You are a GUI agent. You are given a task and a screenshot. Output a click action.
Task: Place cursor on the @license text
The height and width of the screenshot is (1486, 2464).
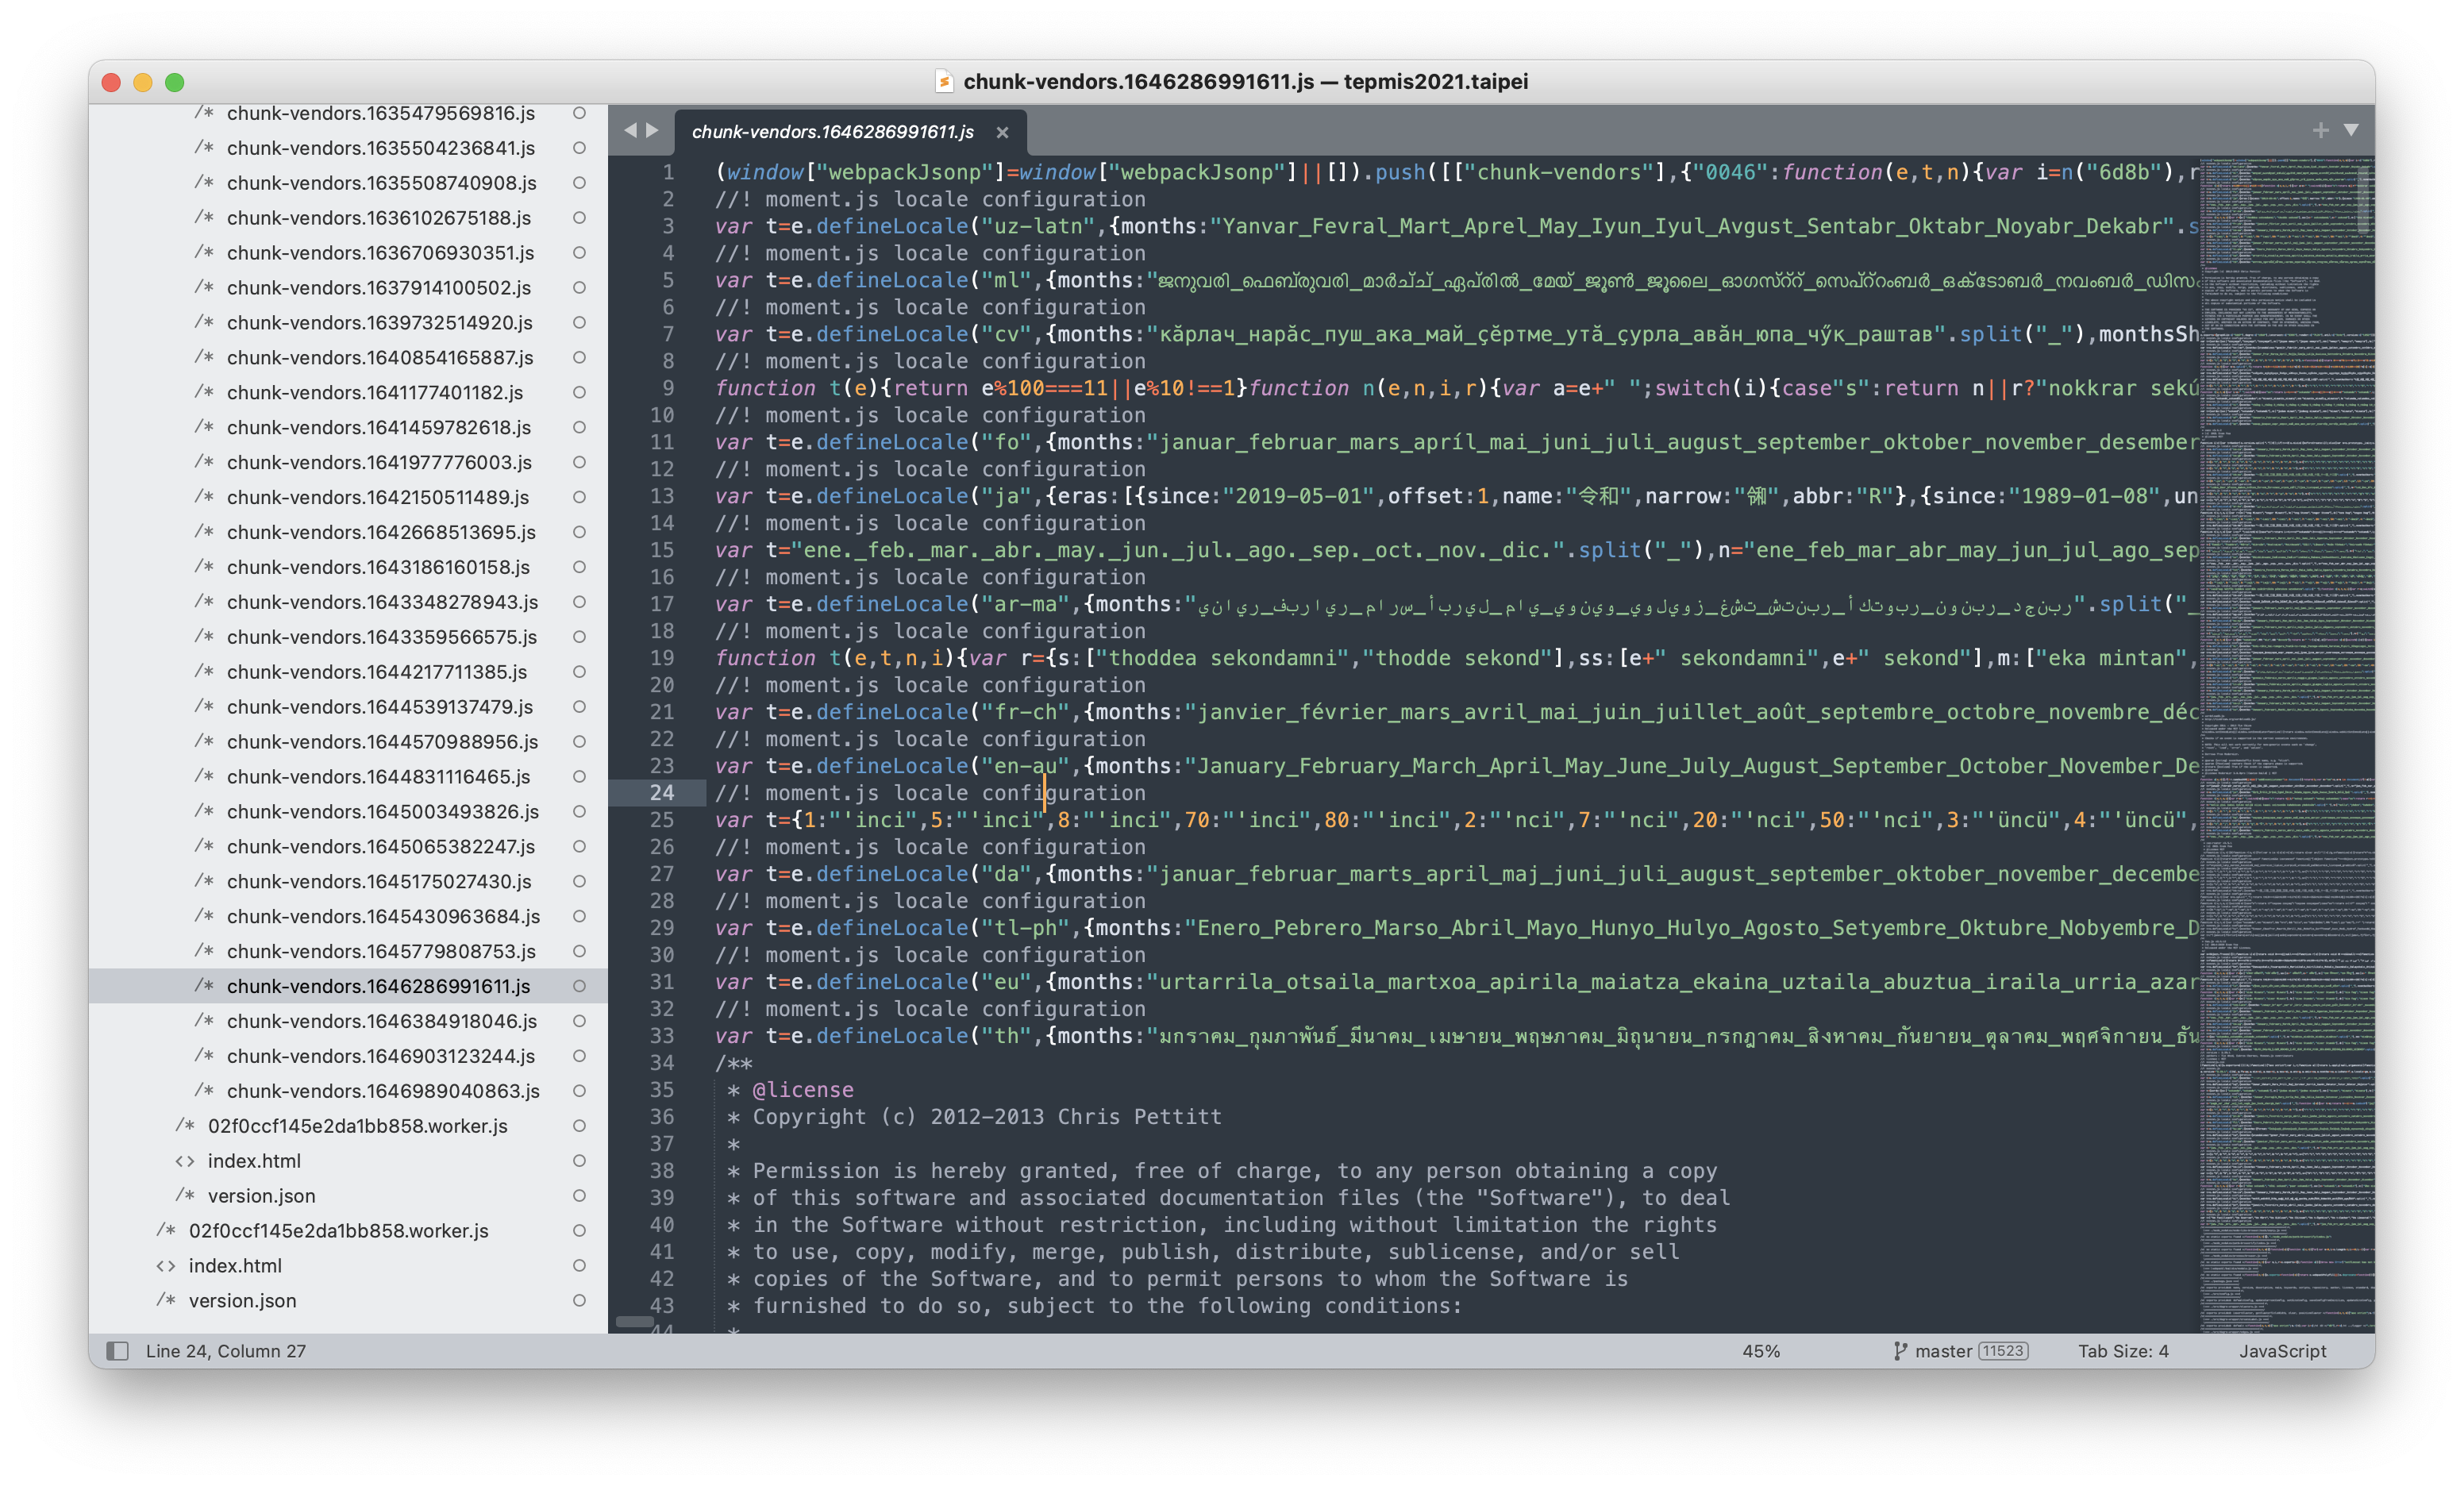click(803, 1090)
